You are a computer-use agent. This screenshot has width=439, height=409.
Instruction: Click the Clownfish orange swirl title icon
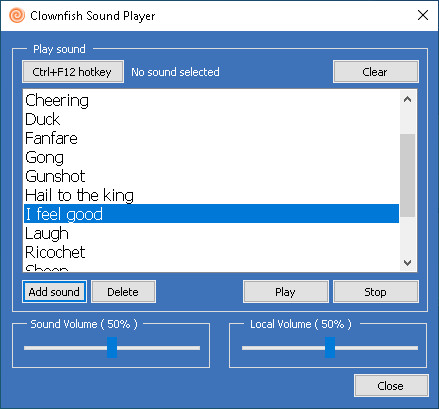pyautogui.click(x=17, y=16)
